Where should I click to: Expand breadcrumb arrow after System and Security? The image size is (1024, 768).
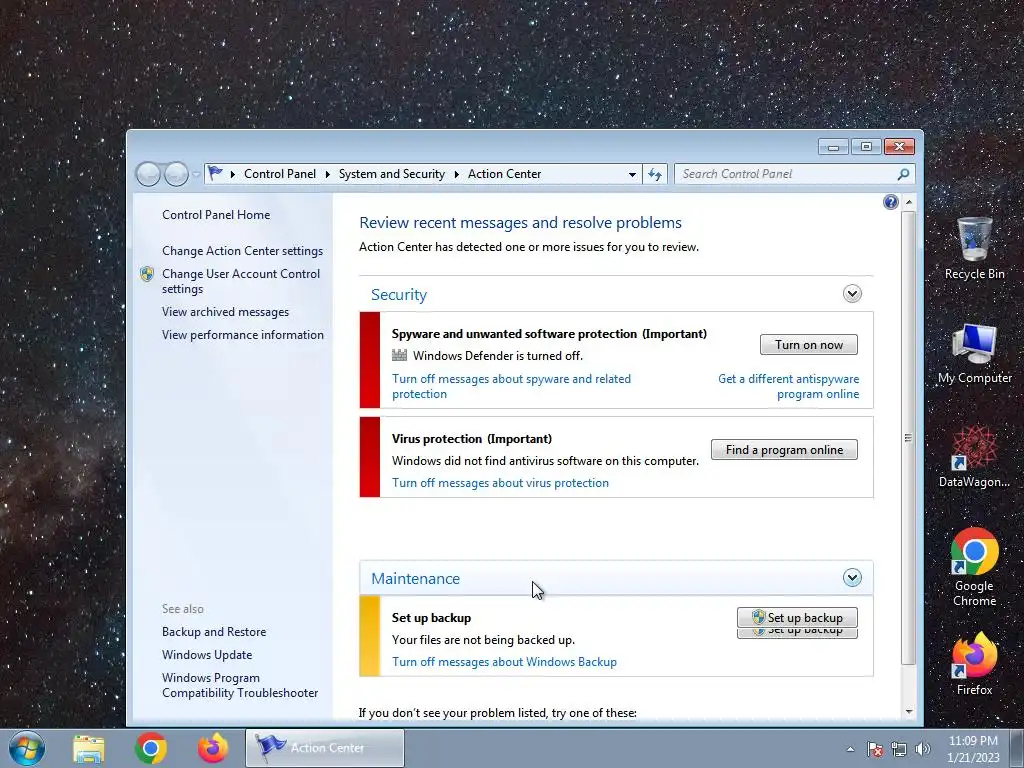pos(456,174)
